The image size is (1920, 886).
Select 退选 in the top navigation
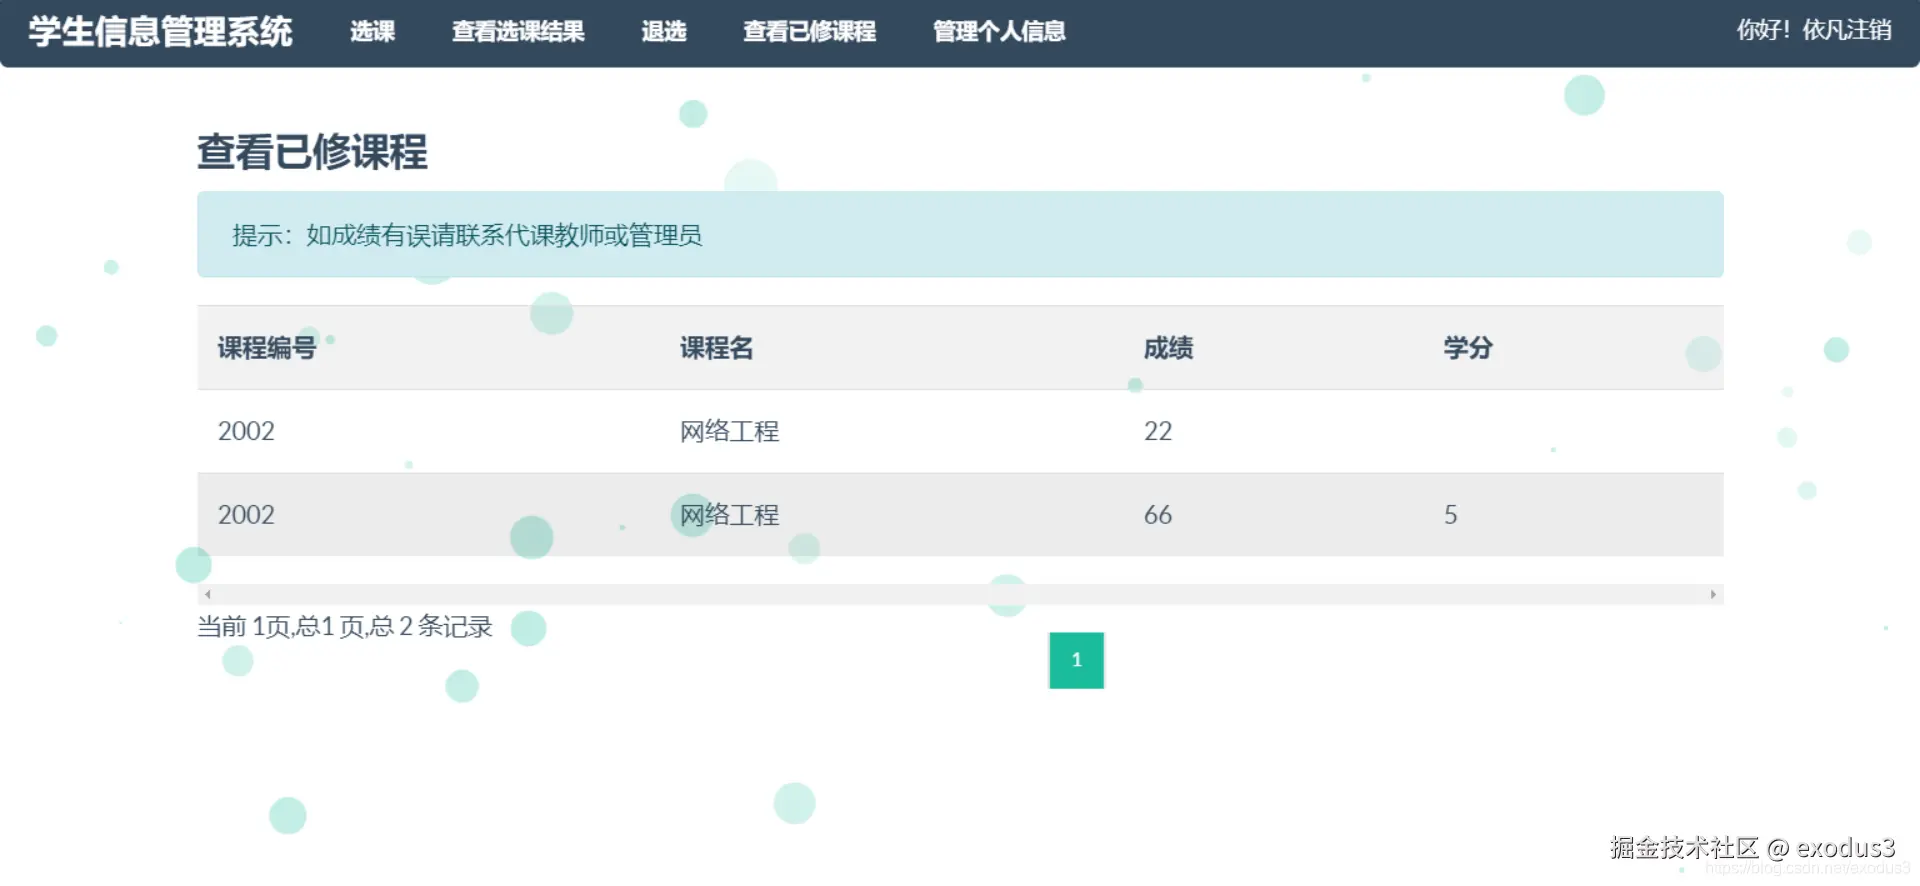(664, 32)
